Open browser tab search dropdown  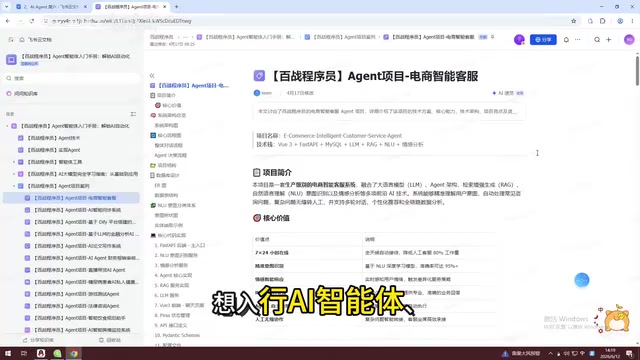[x=7, y=7]
